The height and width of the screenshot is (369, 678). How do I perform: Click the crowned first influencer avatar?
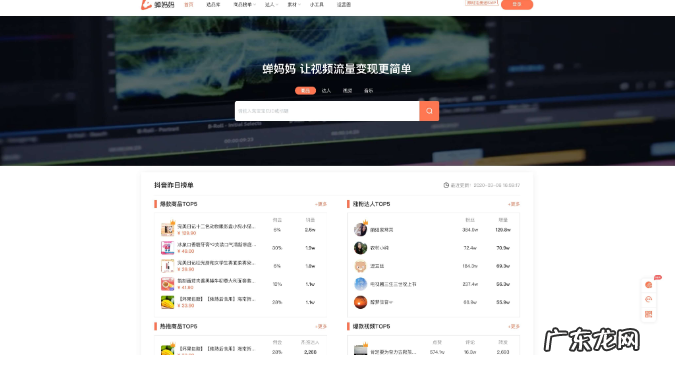361,229
